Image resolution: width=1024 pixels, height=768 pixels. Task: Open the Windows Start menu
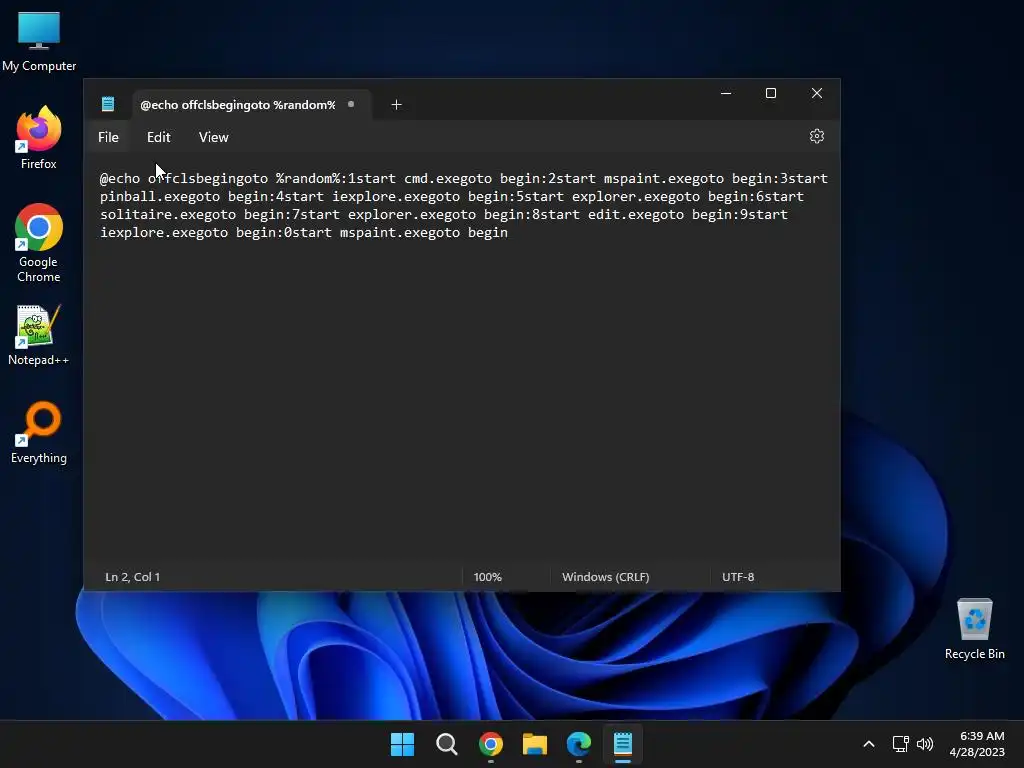point(402,744)
